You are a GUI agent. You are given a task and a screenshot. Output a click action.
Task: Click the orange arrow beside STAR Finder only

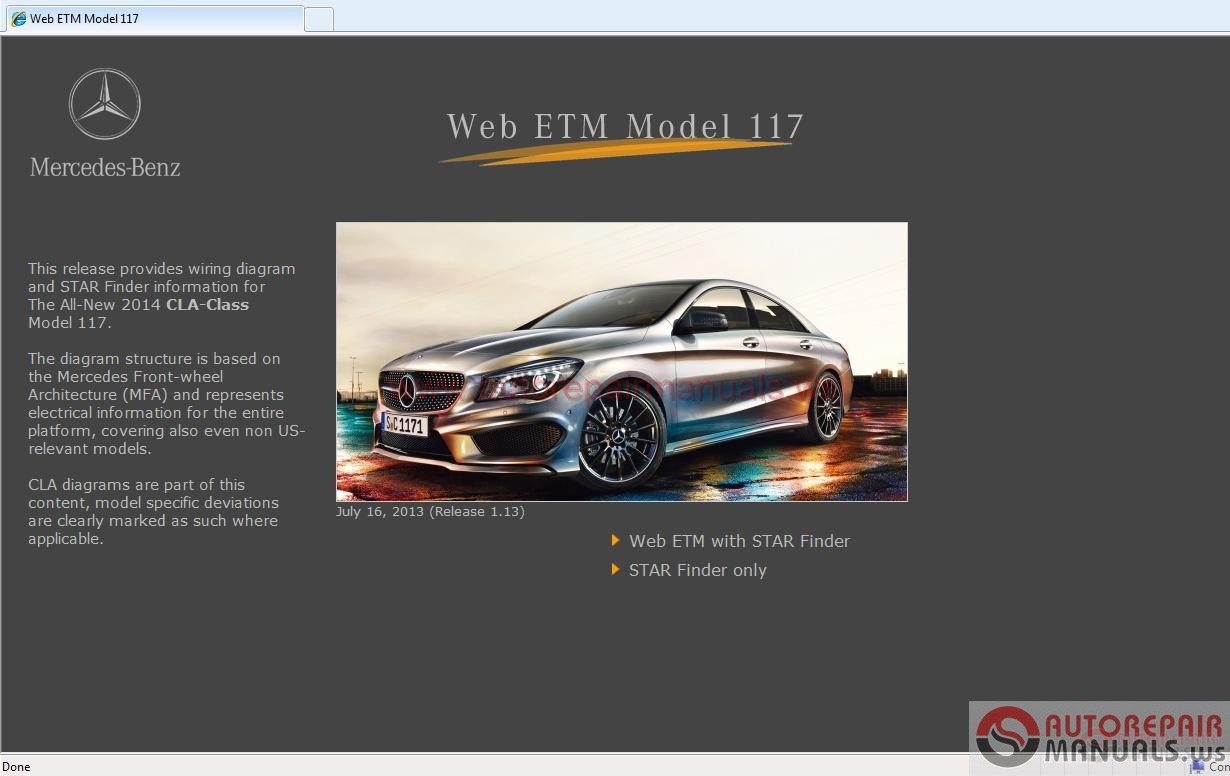[616, 570]
